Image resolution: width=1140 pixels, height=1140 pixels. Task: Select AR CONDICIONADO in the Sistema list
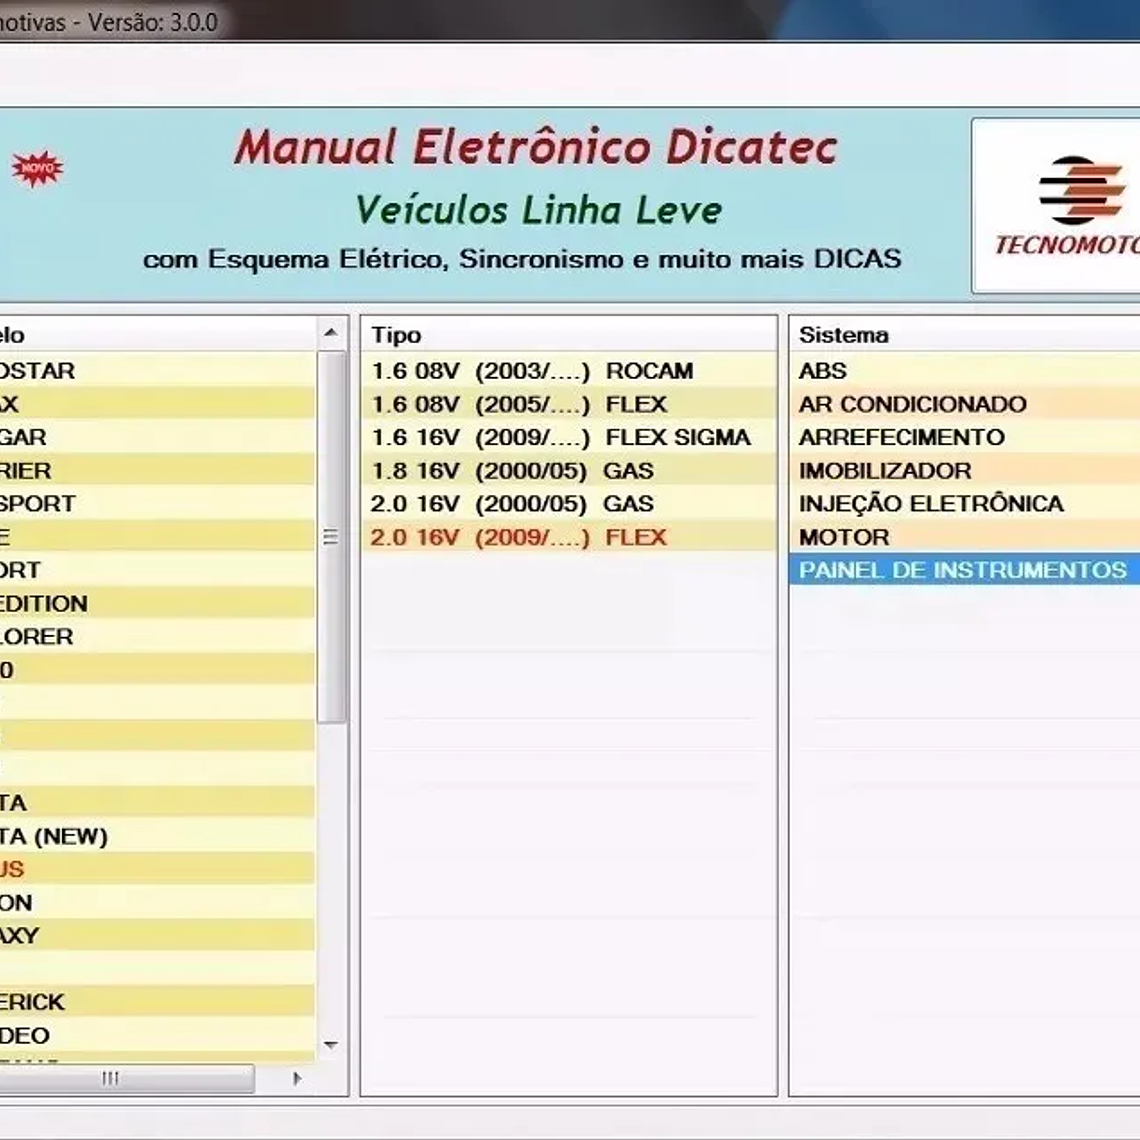point(910,404)
